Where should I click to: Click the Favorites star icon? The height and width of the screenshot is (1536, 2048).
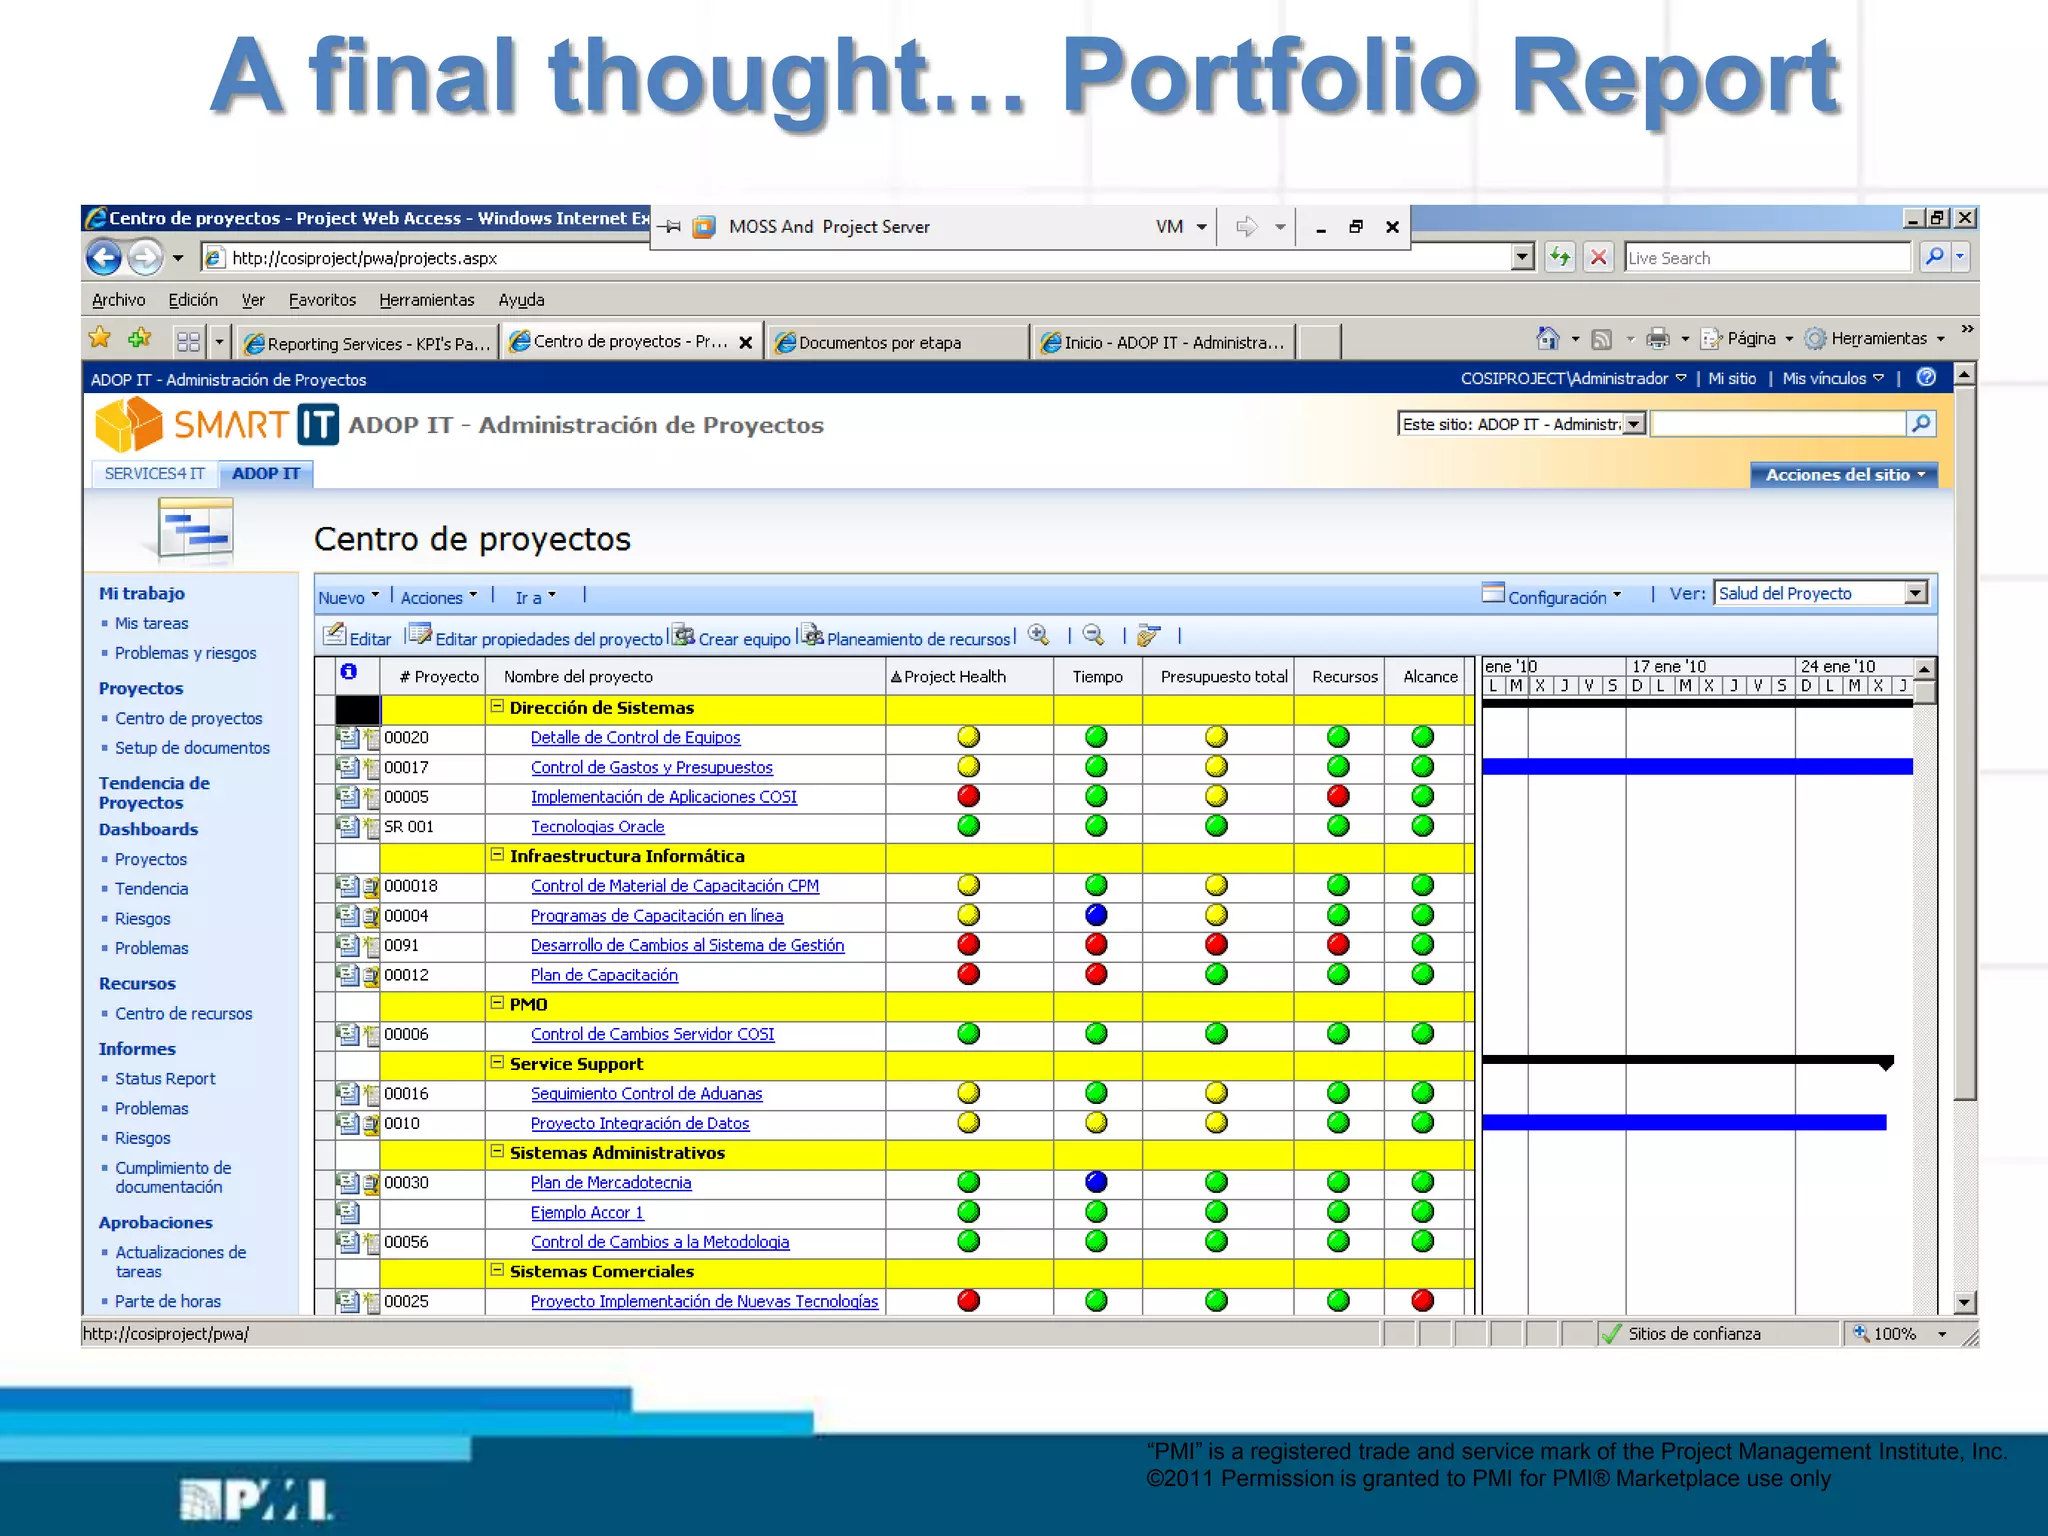pos(100,338)
